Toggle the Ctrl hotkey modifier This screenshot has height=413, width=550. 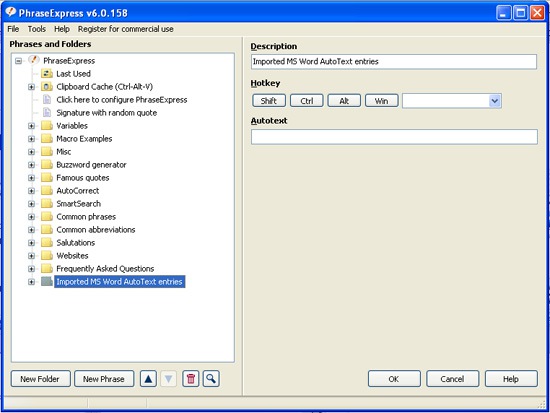tap(307, 101)
